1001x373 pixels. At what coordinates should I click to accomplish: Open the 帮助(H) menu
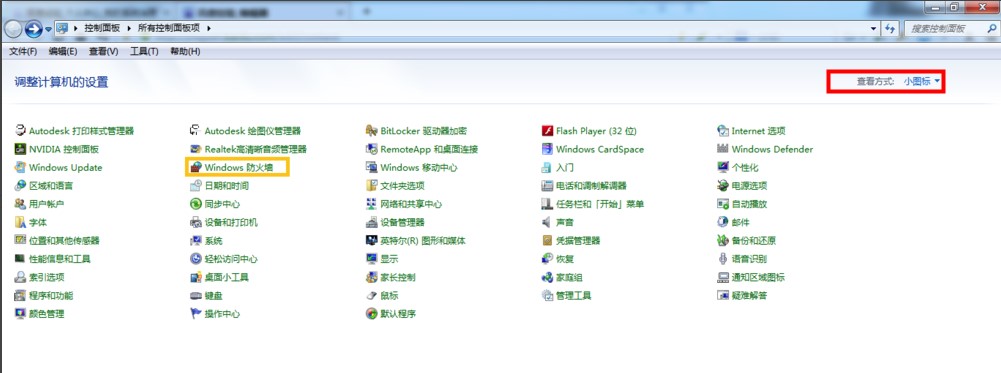(184, 51)
